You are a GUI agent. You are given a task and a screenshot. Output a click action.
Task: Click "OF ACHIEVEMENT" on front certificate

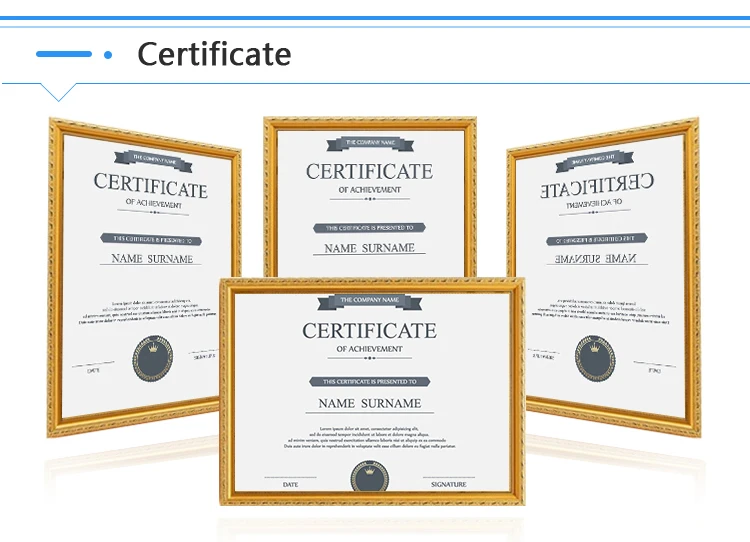[369, 349]
